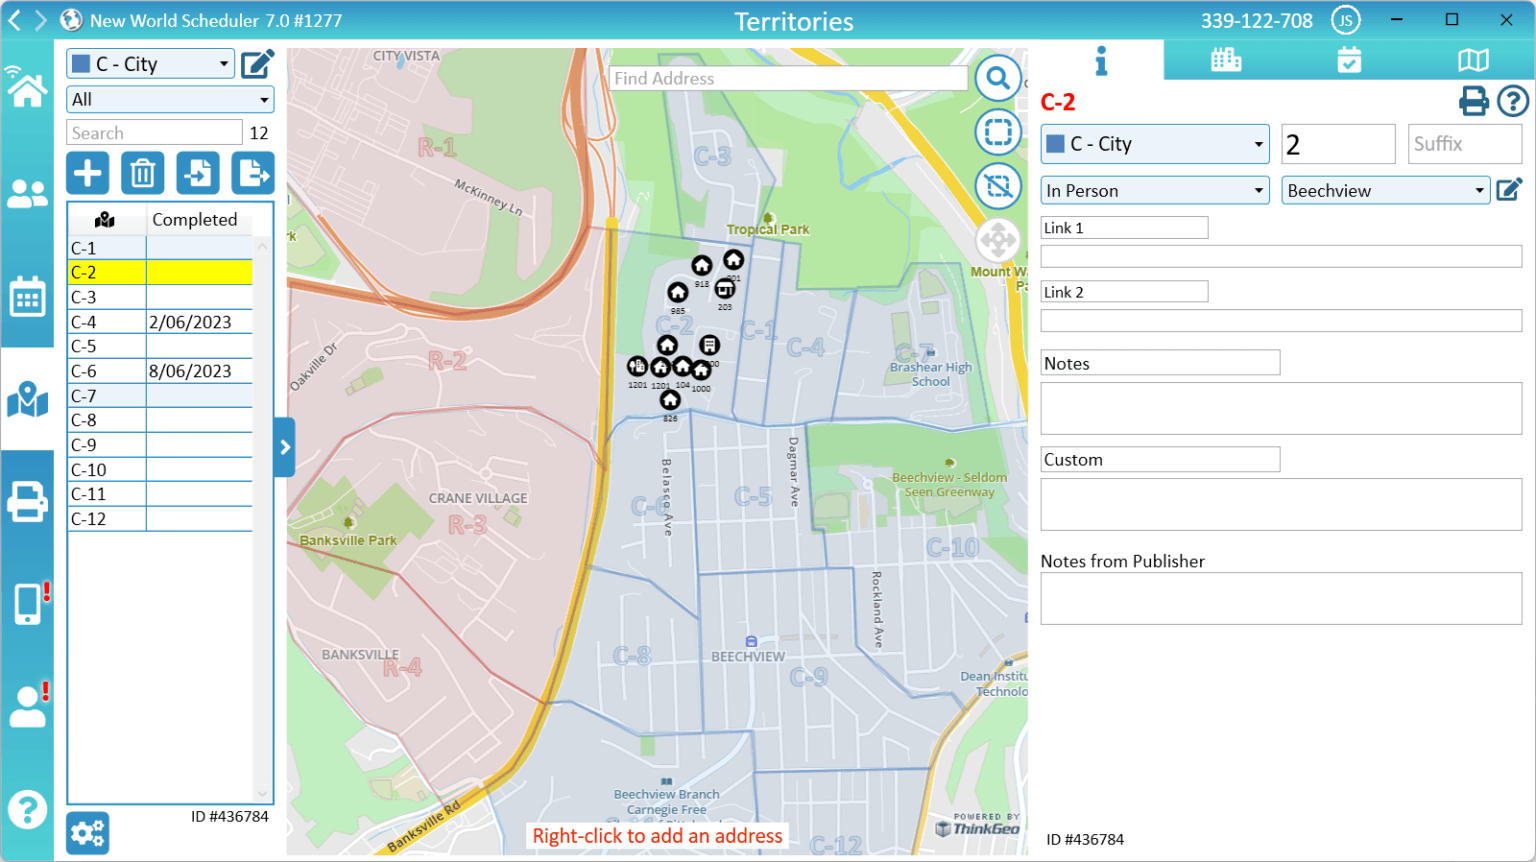Use the import territories icon
Viewport: 1536px width, 862px height.
(x=197, y=173)
